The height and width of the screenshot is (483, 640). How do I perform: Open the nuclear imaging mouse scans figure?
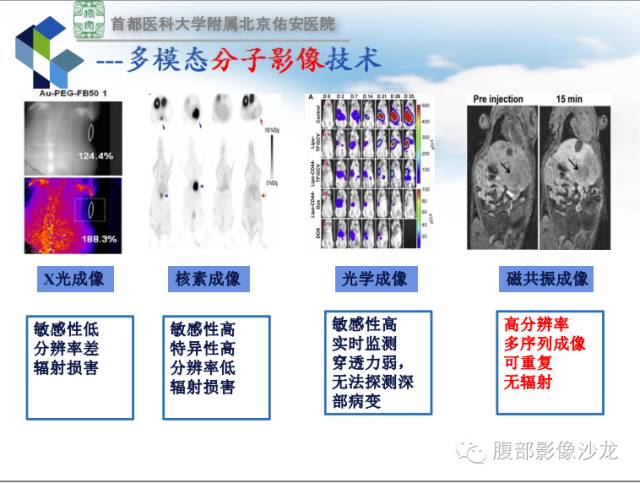click(214, 171)
